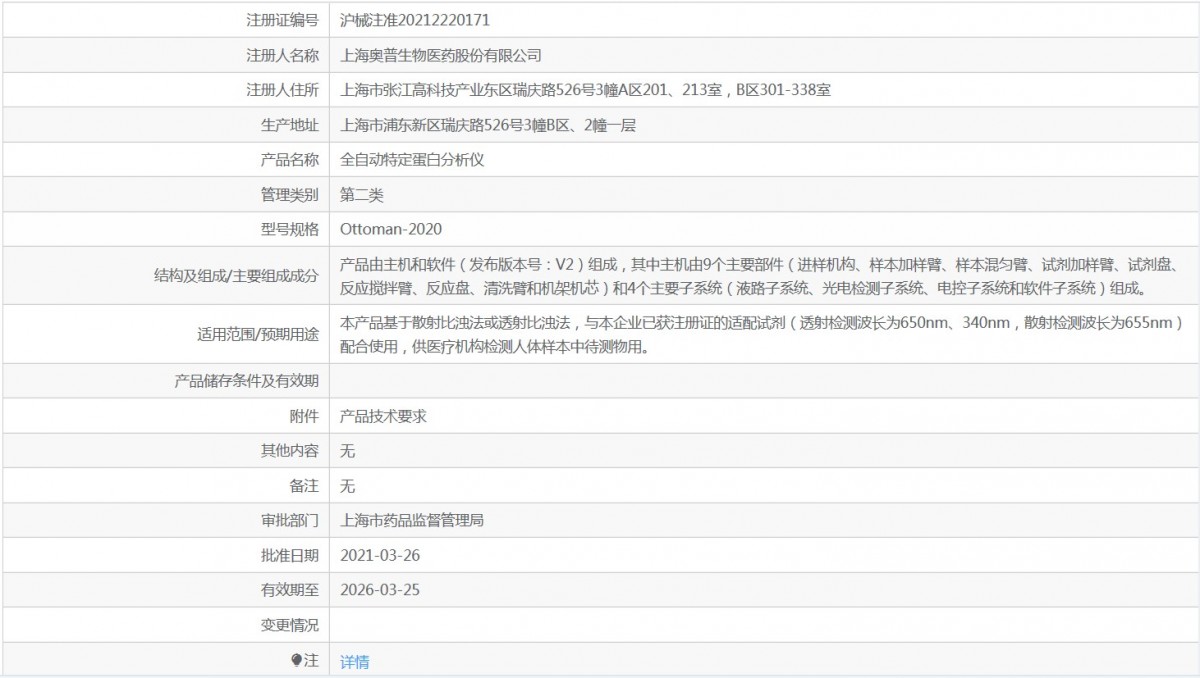Select the 上海市药品监督管理局 value
The width and height of the screenshot is (1200, 678).
[412, 521]
